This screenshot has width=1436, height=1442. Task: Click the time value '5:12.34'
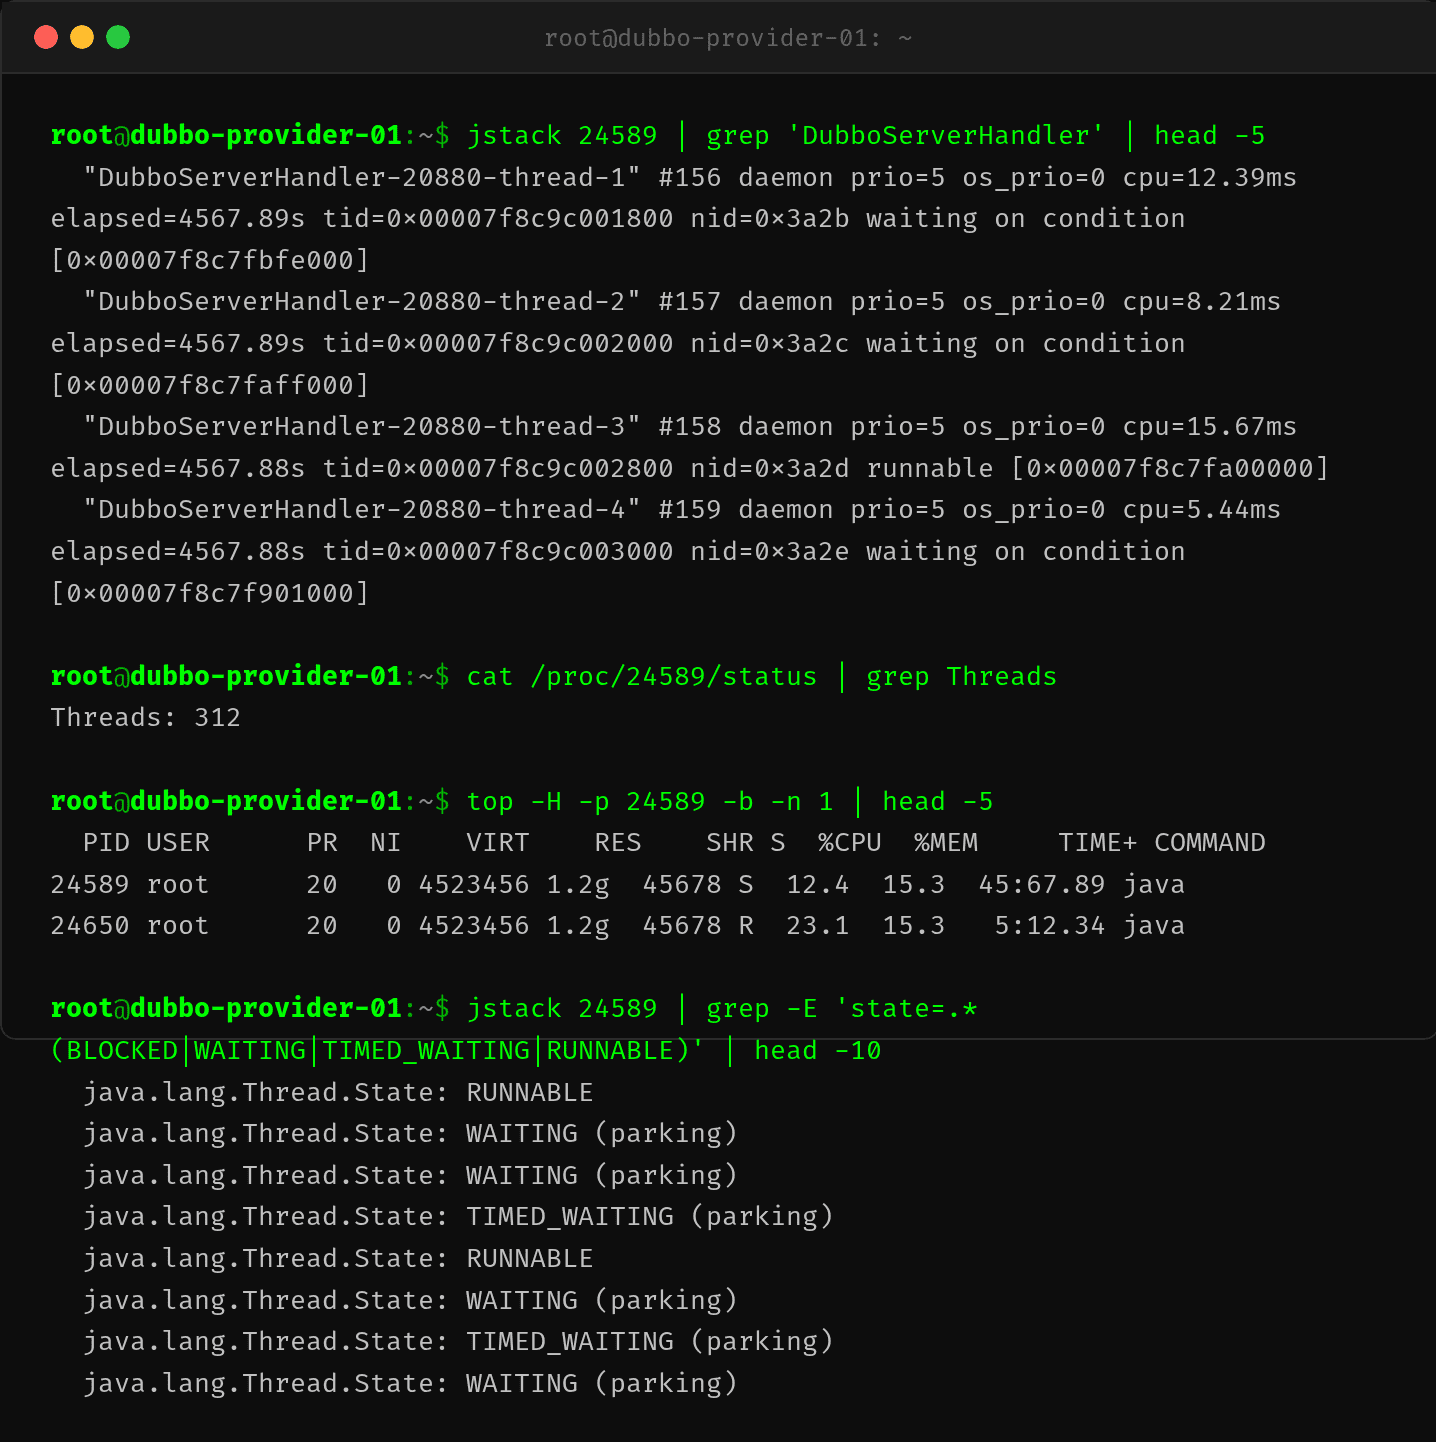click(1050, 925)
